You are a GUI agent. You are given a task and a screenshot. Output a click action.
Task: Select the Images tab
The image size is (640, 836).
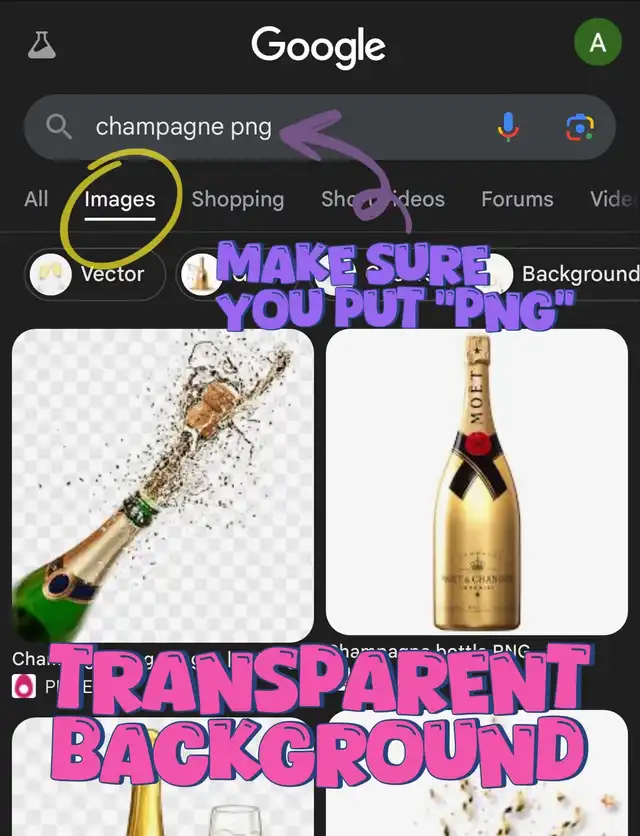[x=119, y=200]
